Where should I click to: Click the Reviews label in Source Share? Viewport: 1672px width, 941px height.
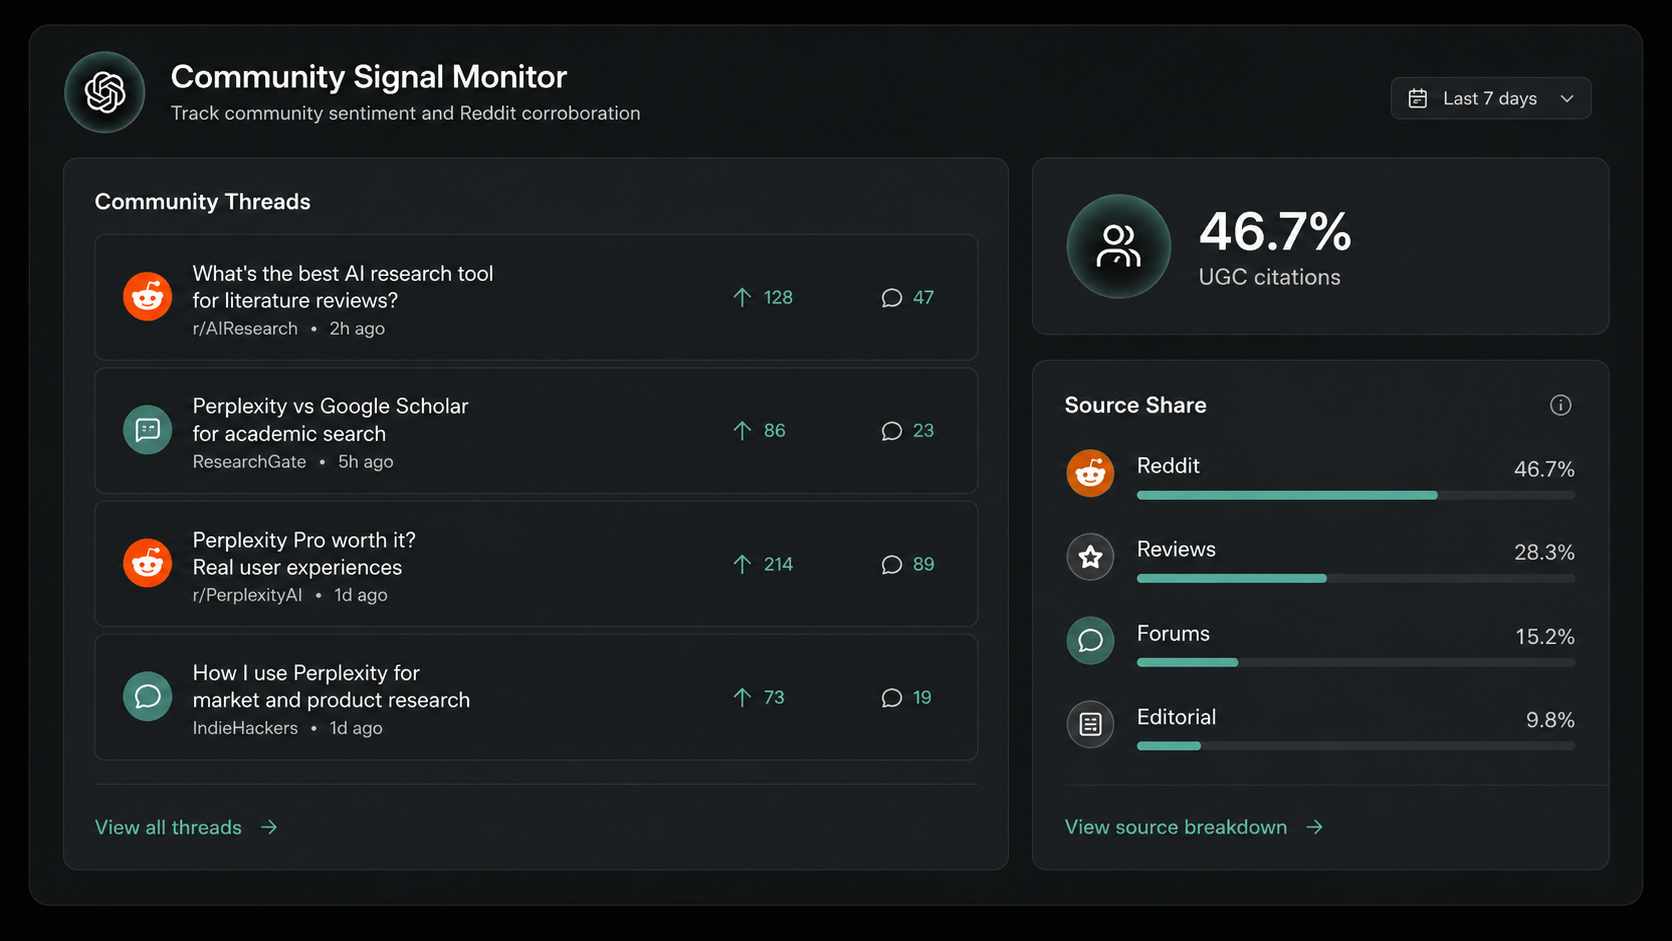(x=1176, y=549)
